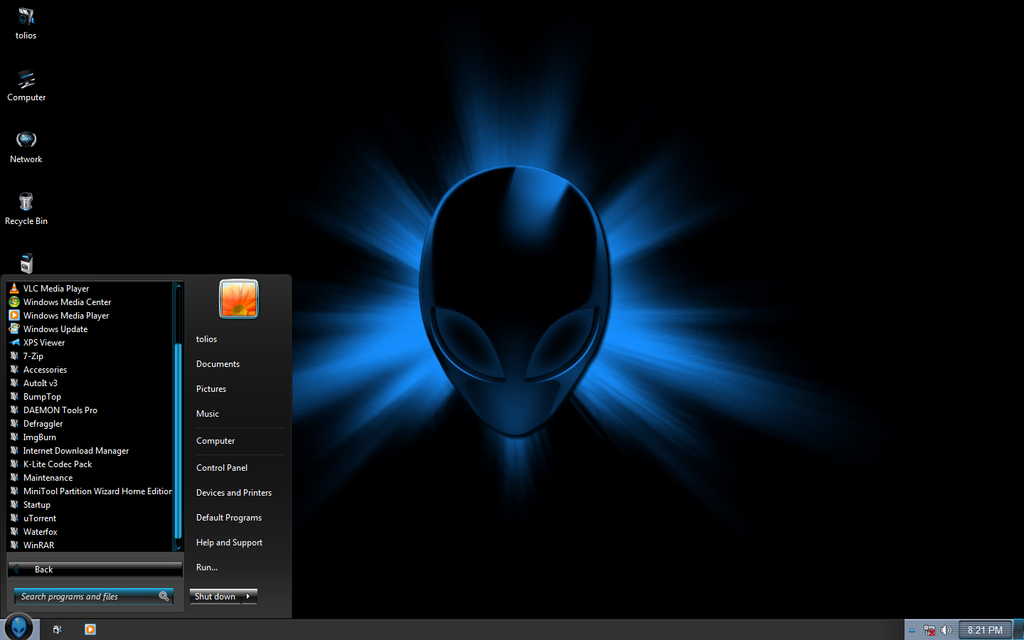Expand the Accessories folder
Image resolution: width=1024 pixels, height=640 pixels.
coord(48,369)
